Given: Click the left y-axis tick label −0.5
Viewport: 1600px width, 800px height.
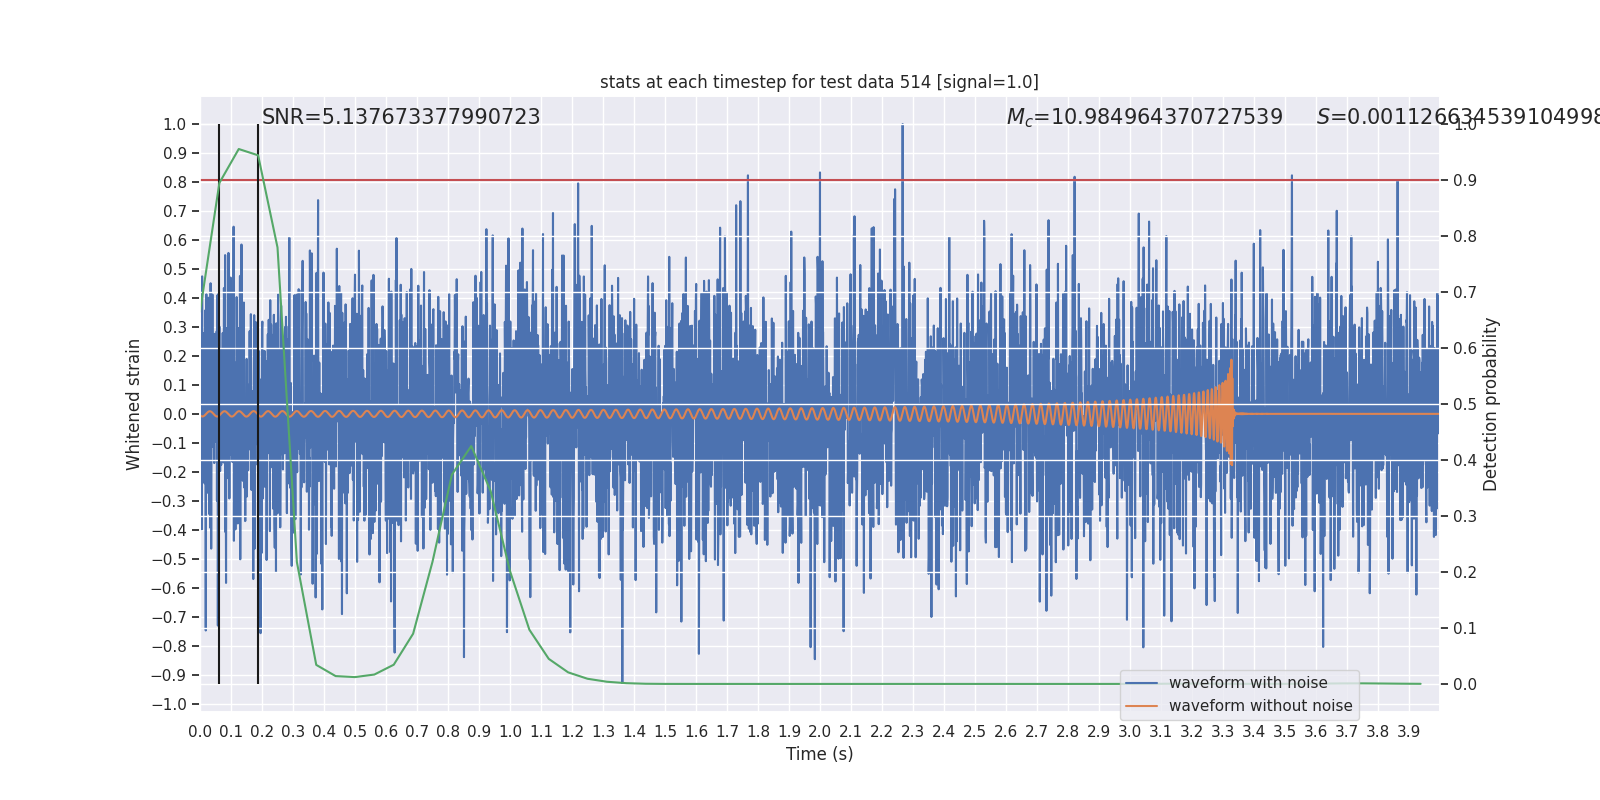Looking at the screenshot, I should [x=169, y=559].
